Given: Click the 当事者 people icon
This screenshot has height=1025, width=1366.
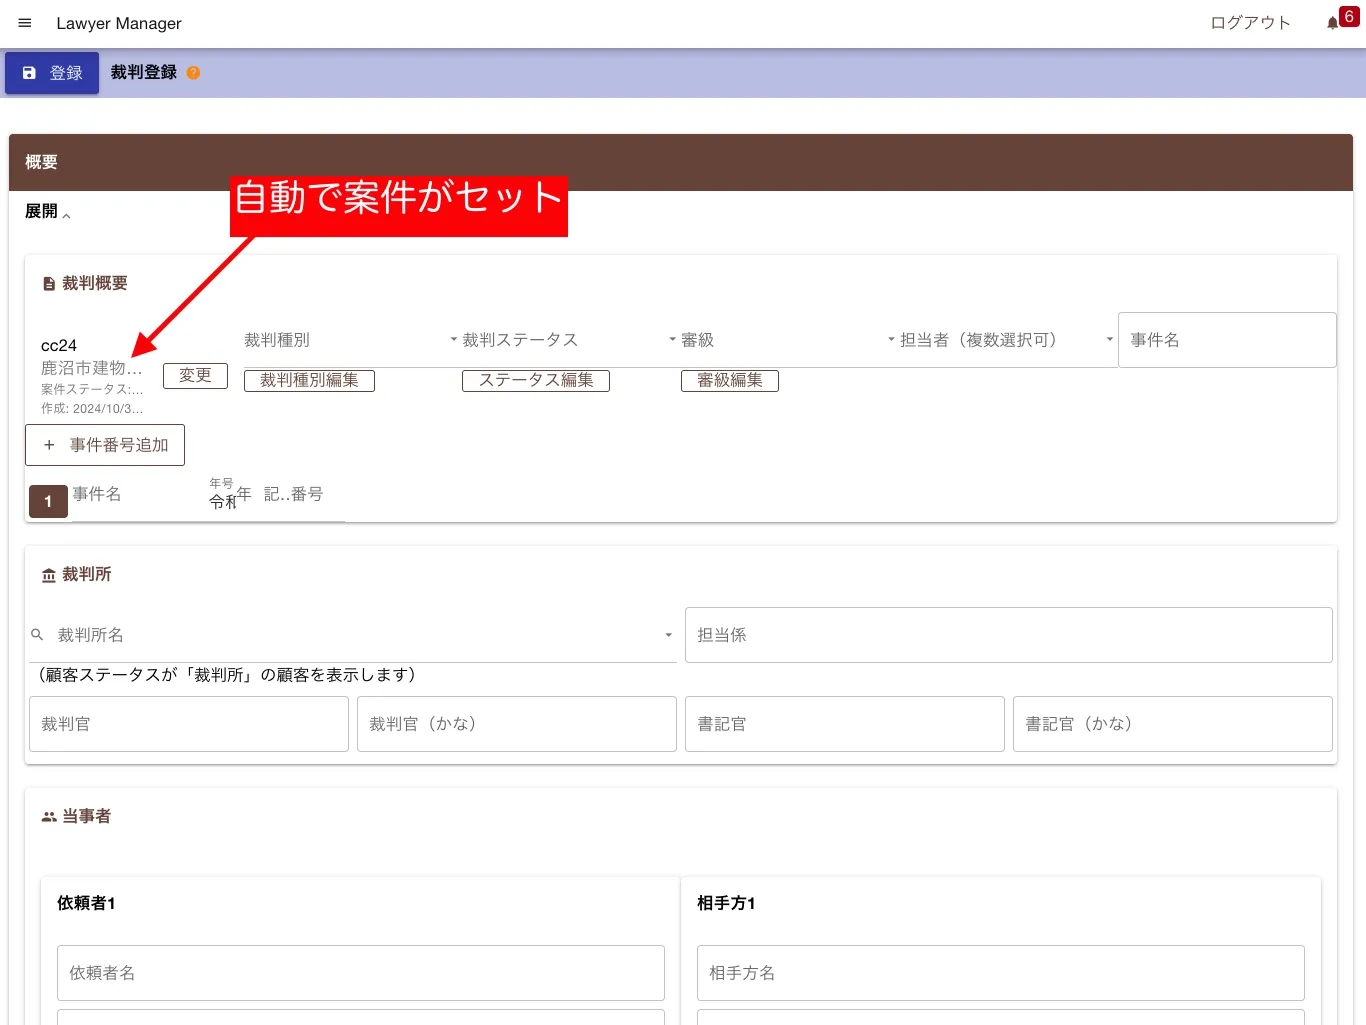Looking at the screenshot, I should (x=49, y=817).
